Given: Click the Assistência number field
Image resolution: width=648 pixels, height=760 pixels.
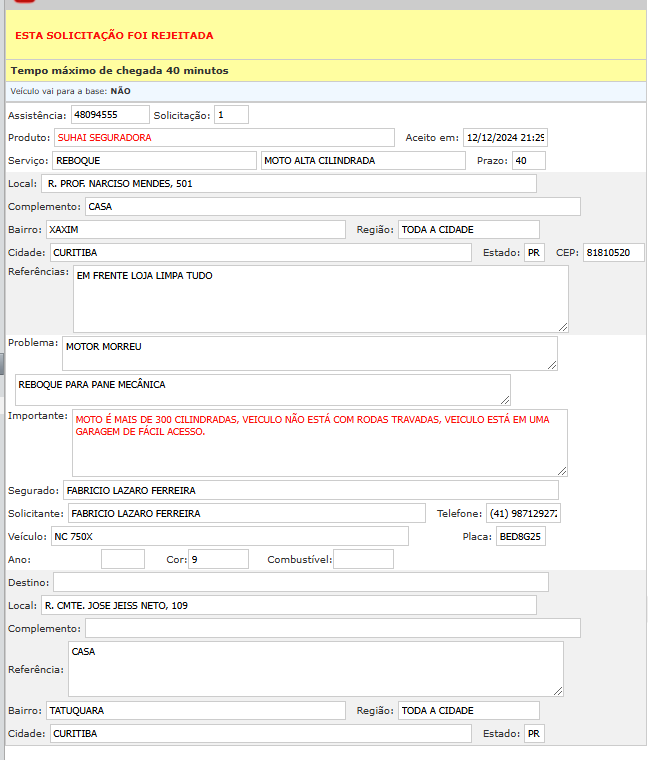Looking at the screenshot, I should click(110, 115).
